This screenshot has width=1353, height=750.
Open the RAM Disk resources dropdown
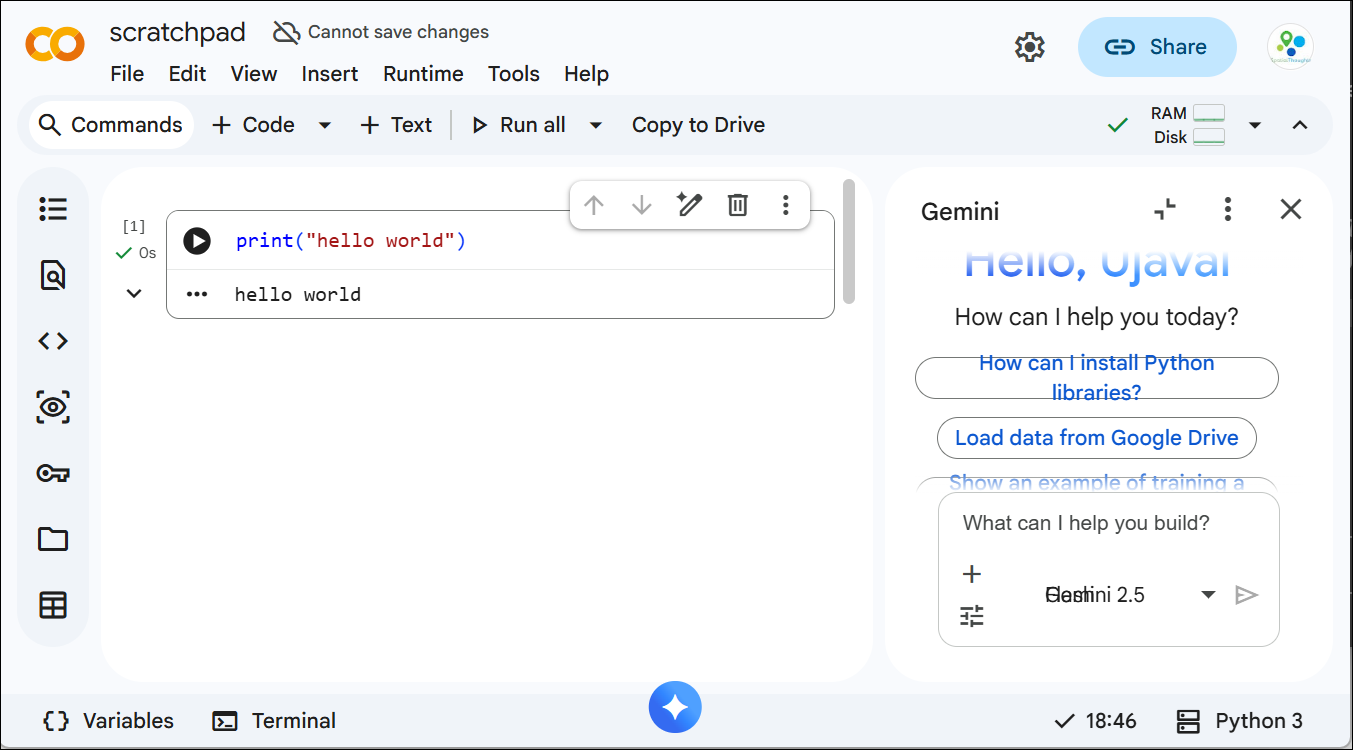point(1255,125)
